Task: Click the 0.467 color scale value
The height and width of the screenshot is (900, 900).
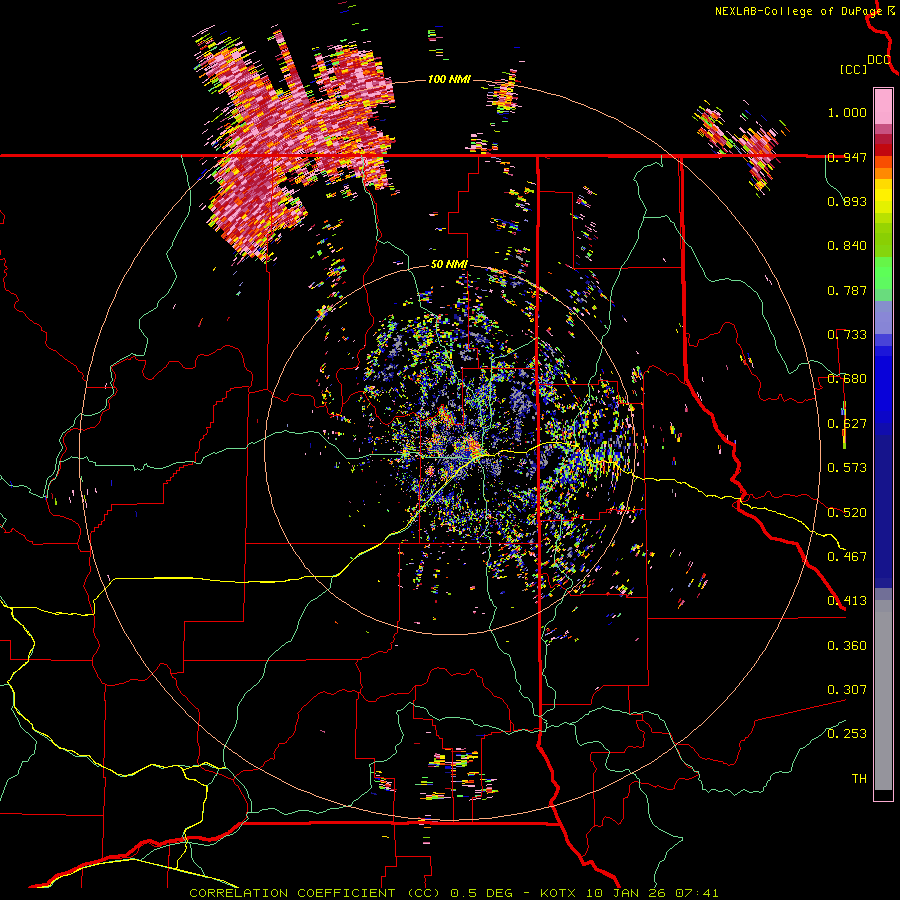Action: click(847, 557)
